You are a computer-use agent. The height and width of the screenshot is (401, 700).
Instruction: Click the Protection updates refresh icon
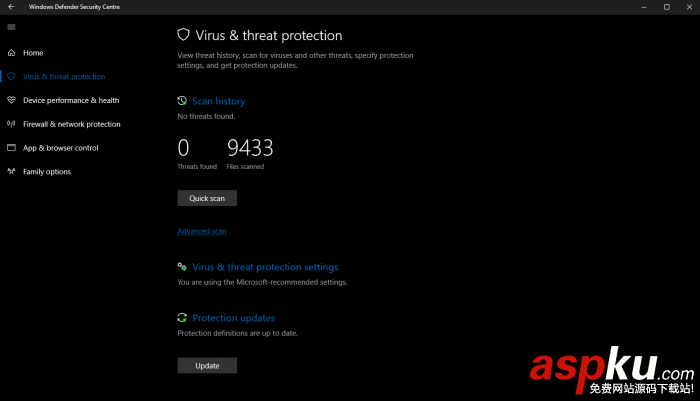(x=182, y=318)
